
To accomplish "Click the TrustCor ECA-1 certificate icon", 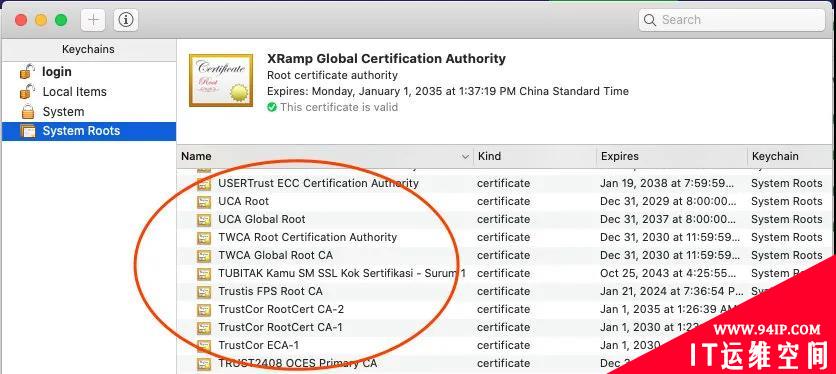I will [x=204, y=346].
